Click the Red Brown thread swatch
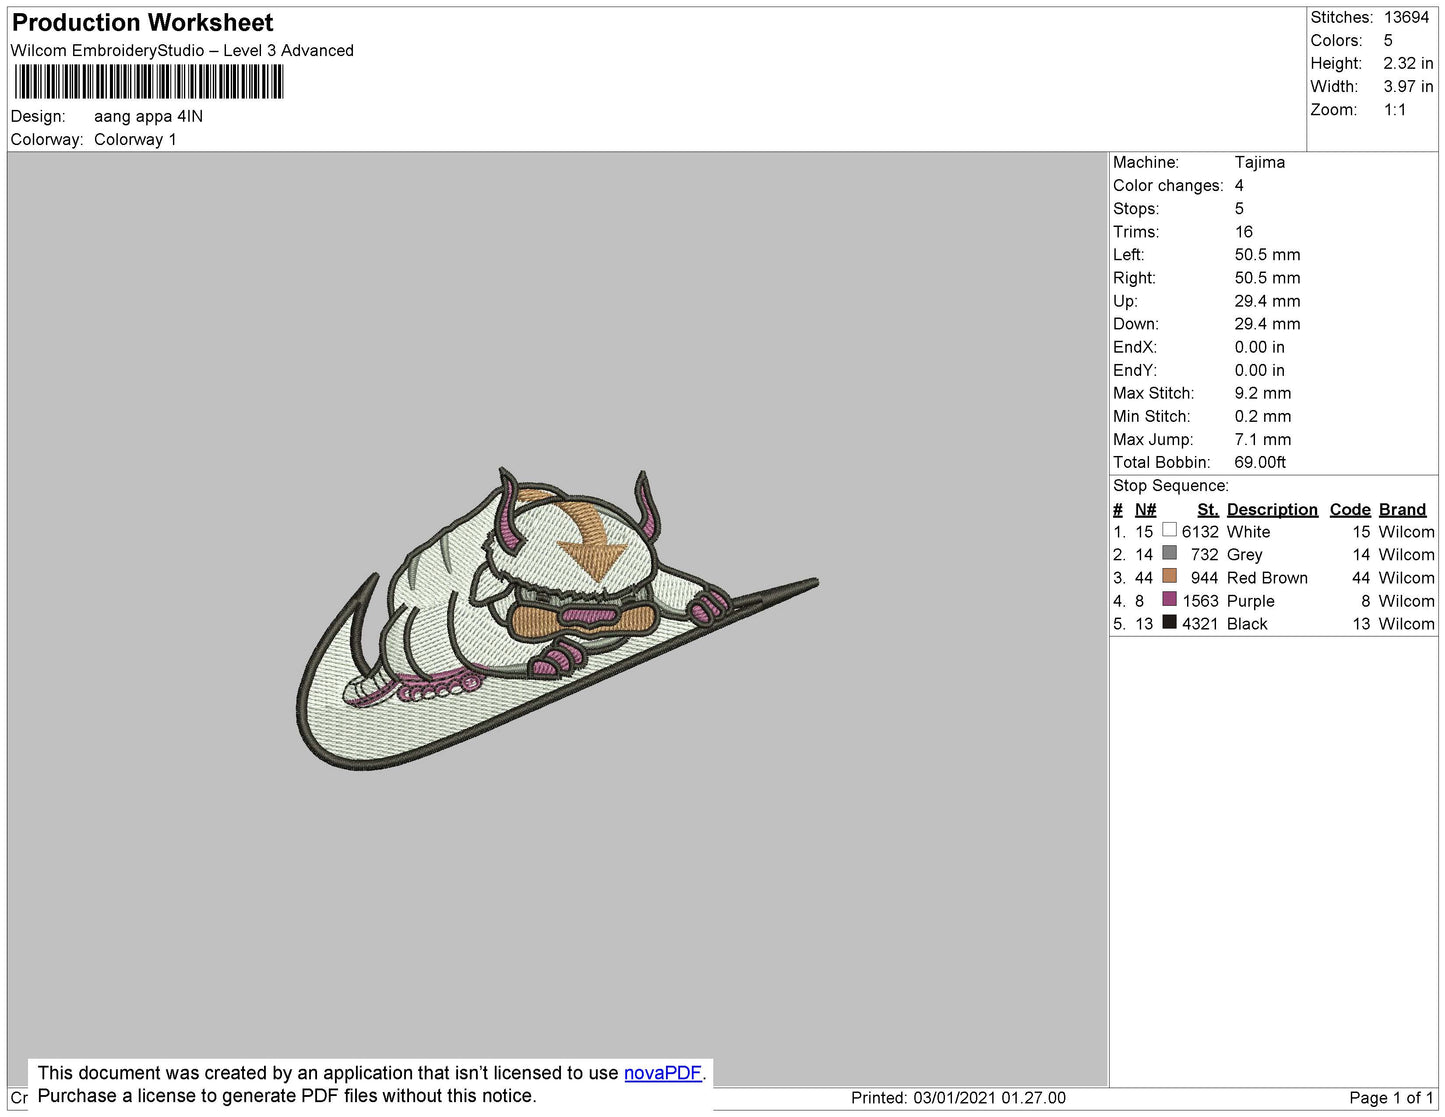Viewport: 1445px width, 1117px height. click(x=1169, y=576)
